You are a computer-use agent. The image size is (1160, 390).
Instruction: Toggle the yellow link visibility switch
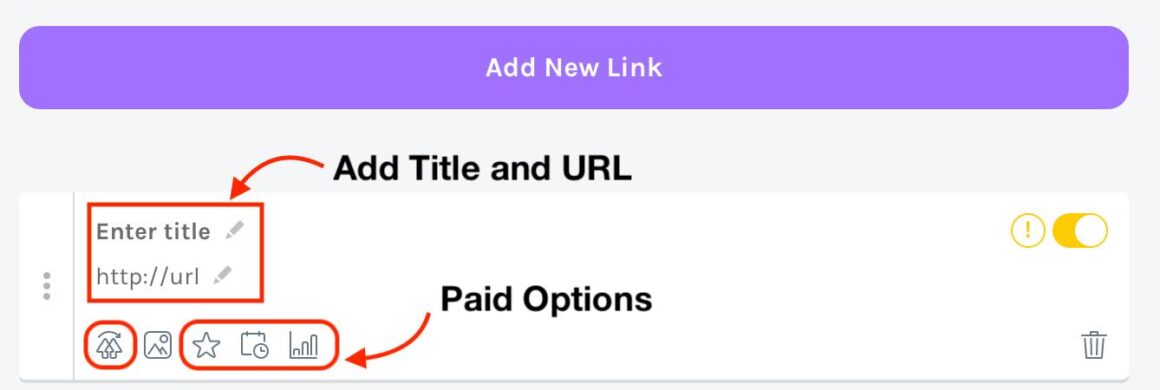tap(1080, 231)
